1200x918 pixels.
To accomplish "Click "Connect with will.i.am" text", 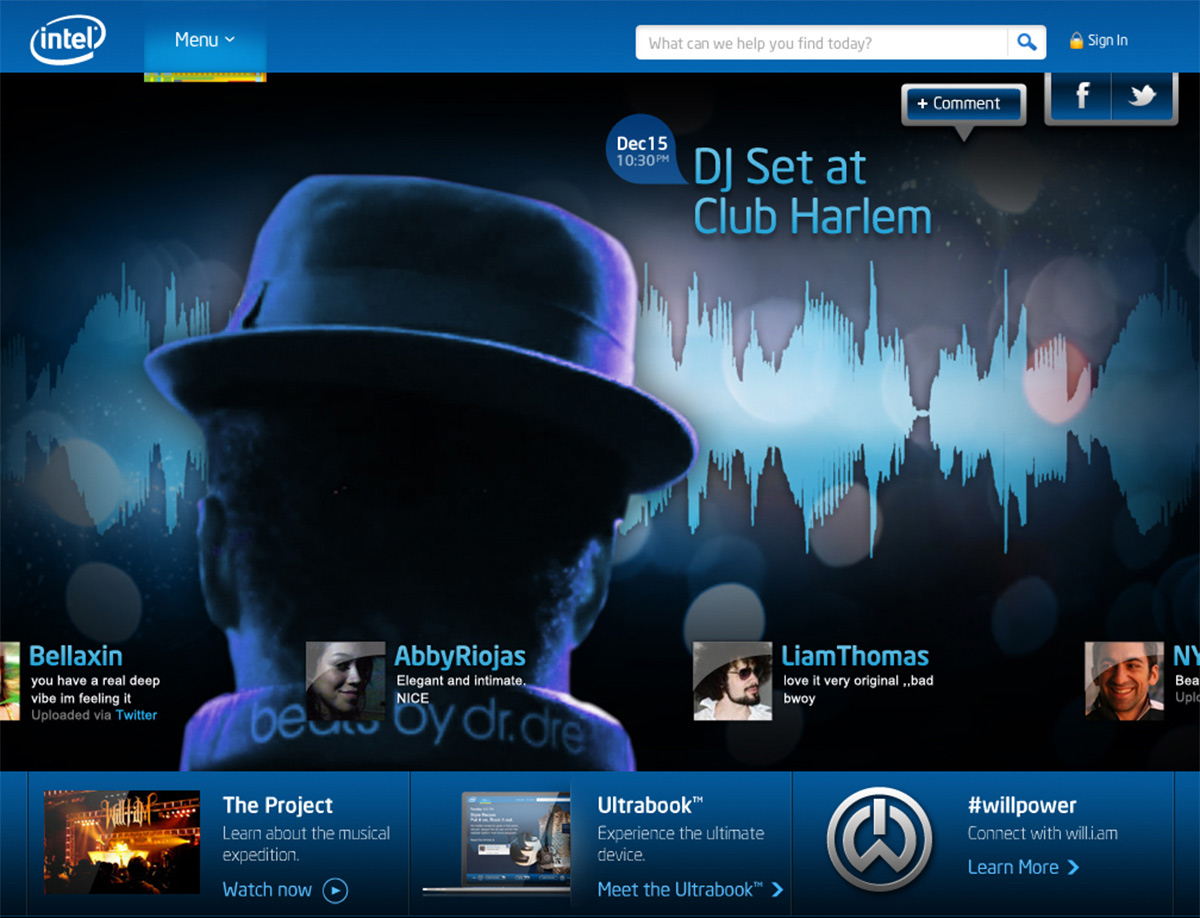I will [1043, 833].
